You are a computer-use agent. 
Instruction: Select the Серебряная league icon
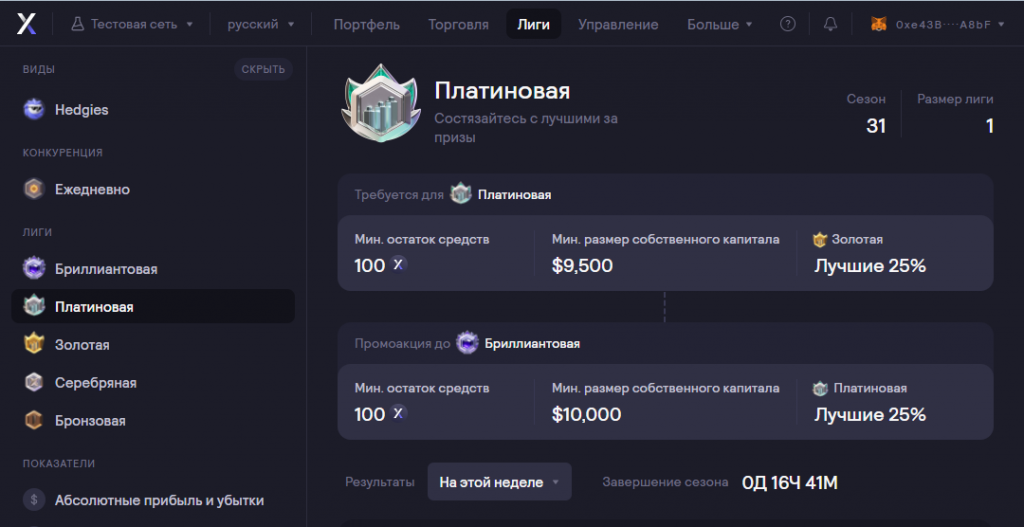point(35,382)
